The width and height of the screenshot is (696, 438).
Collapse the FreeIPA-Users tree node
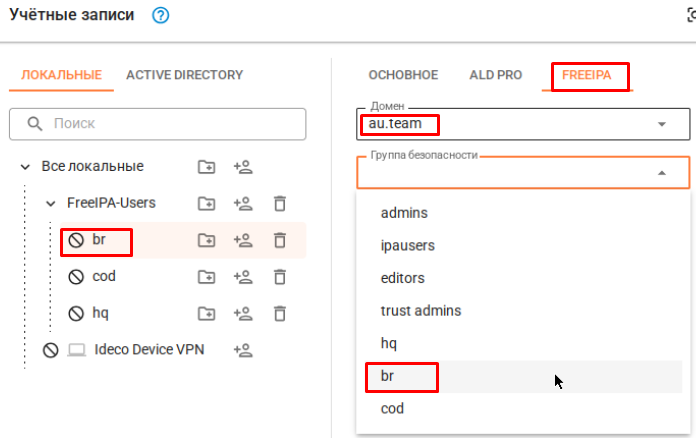point(50,204)
